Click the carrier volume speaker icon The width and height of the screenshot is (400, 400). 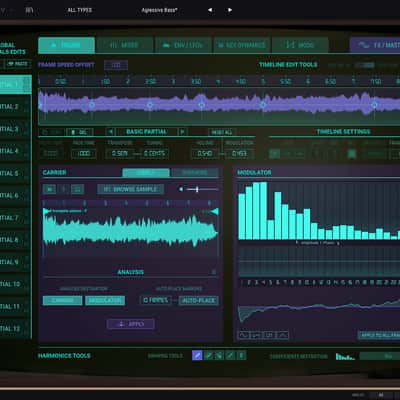pos(181,189)
